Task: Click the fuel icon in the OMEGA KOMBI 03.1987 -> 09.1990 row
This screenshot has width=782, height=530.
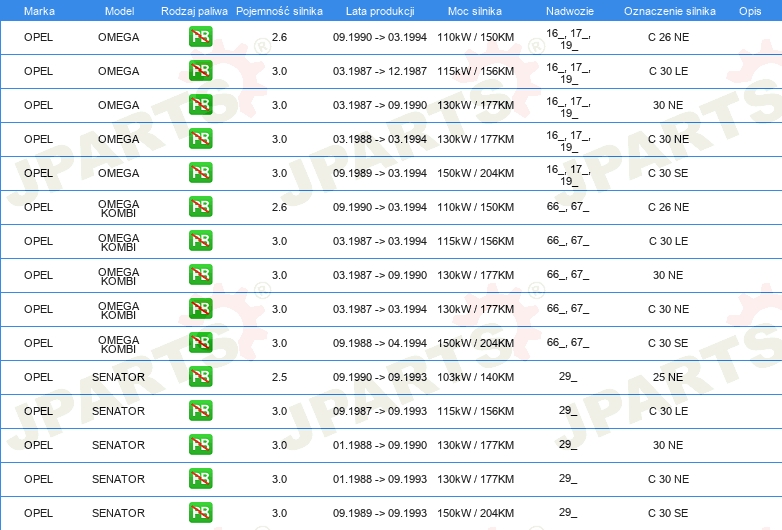Action: click(200, 275)
